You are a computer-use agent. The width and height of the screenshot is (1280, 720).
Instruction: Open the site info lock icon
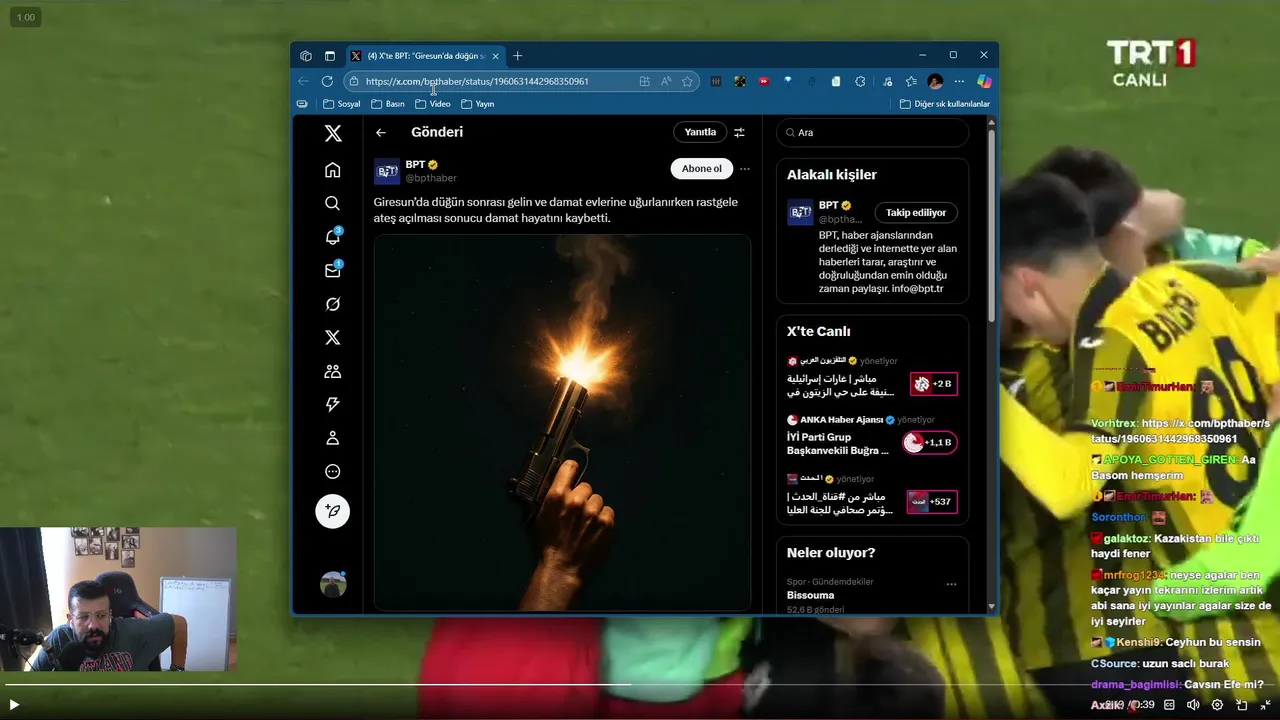click(353, 81)
